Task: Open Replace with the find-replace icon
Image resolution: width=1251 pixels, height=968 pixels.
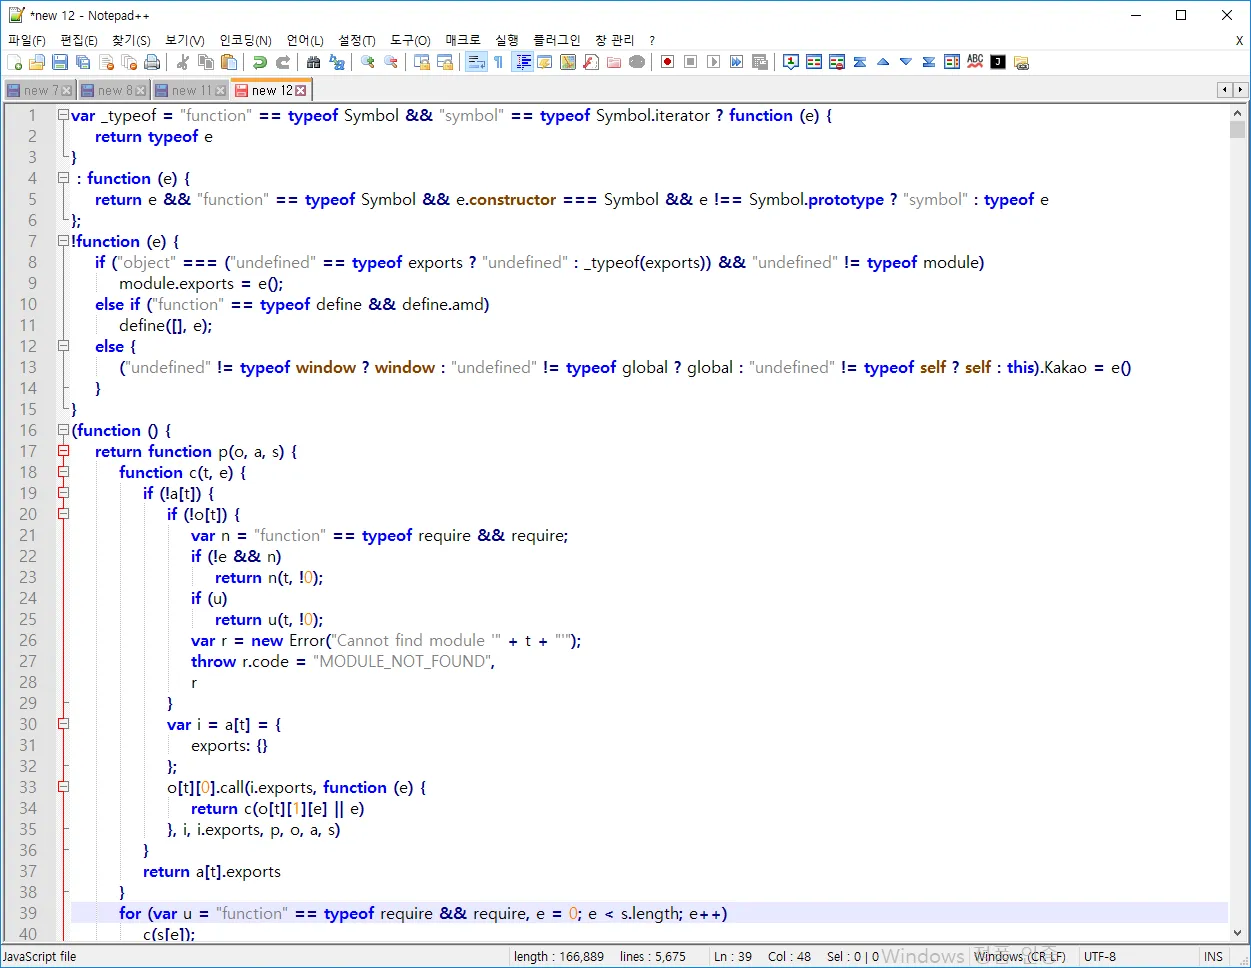Action: [337, 62]
